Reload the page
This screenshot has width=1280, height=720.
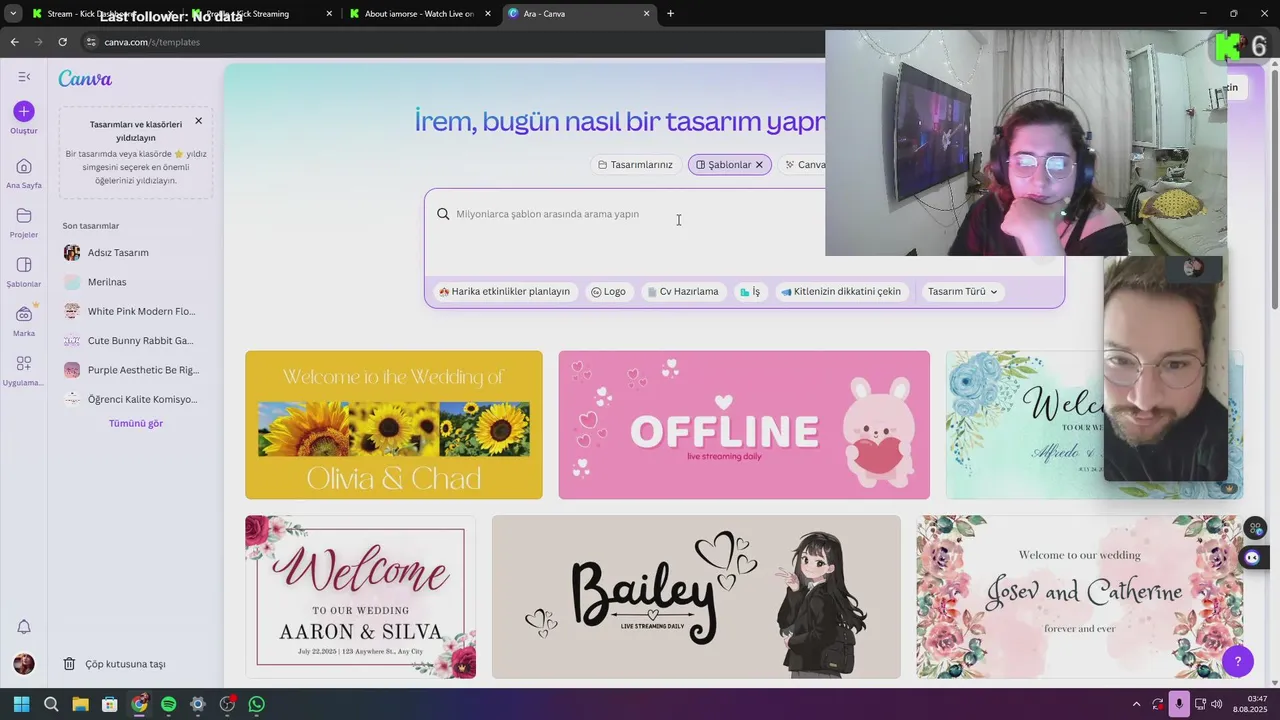click(62, 42)
